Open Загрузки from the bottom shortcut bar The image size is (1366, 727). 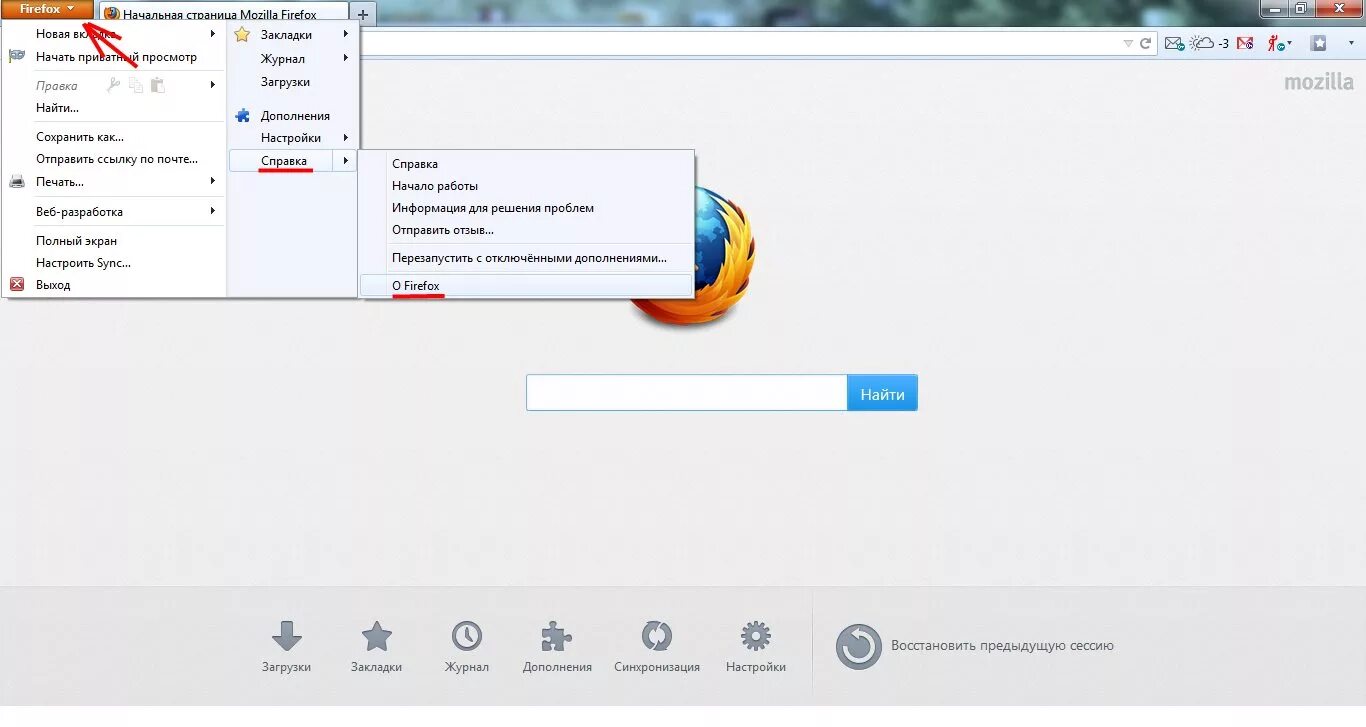coord(287,647)
